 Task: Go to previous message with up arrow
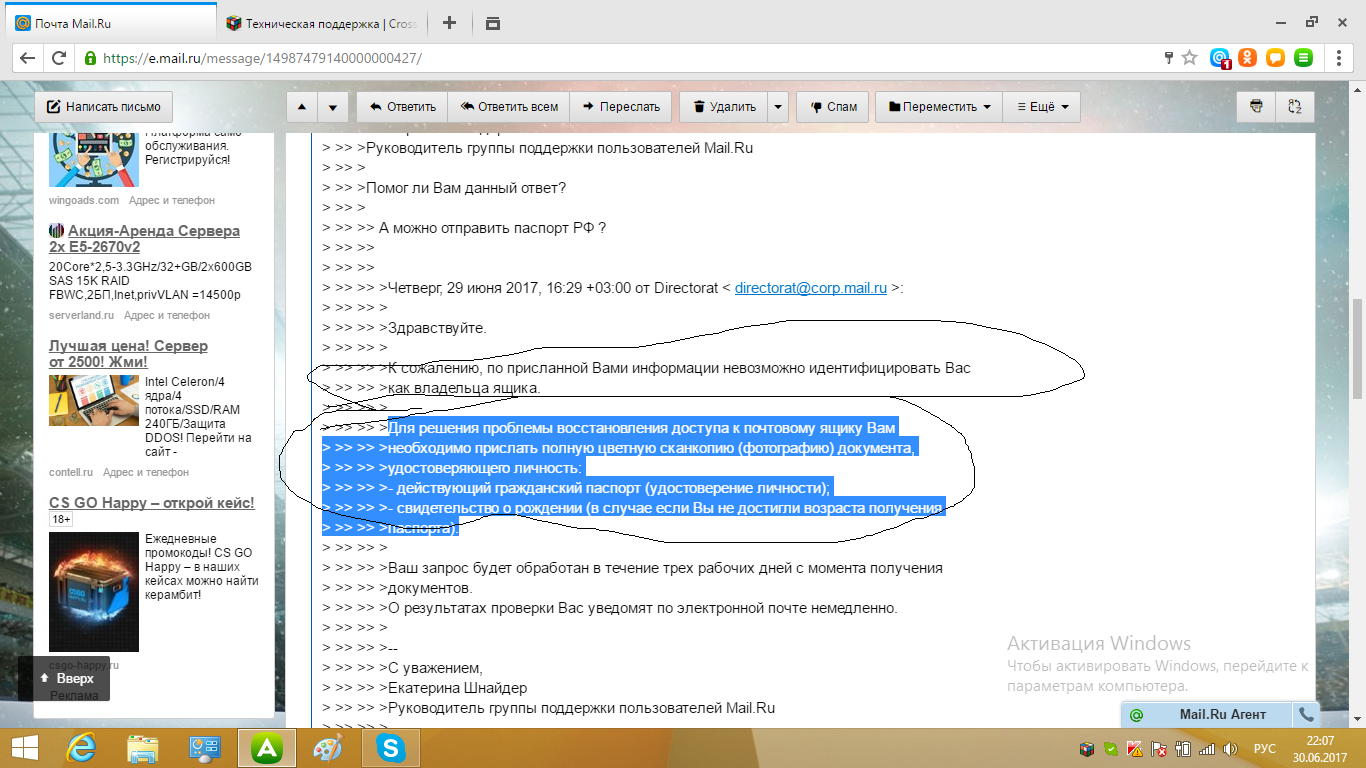tap(303, 107)
